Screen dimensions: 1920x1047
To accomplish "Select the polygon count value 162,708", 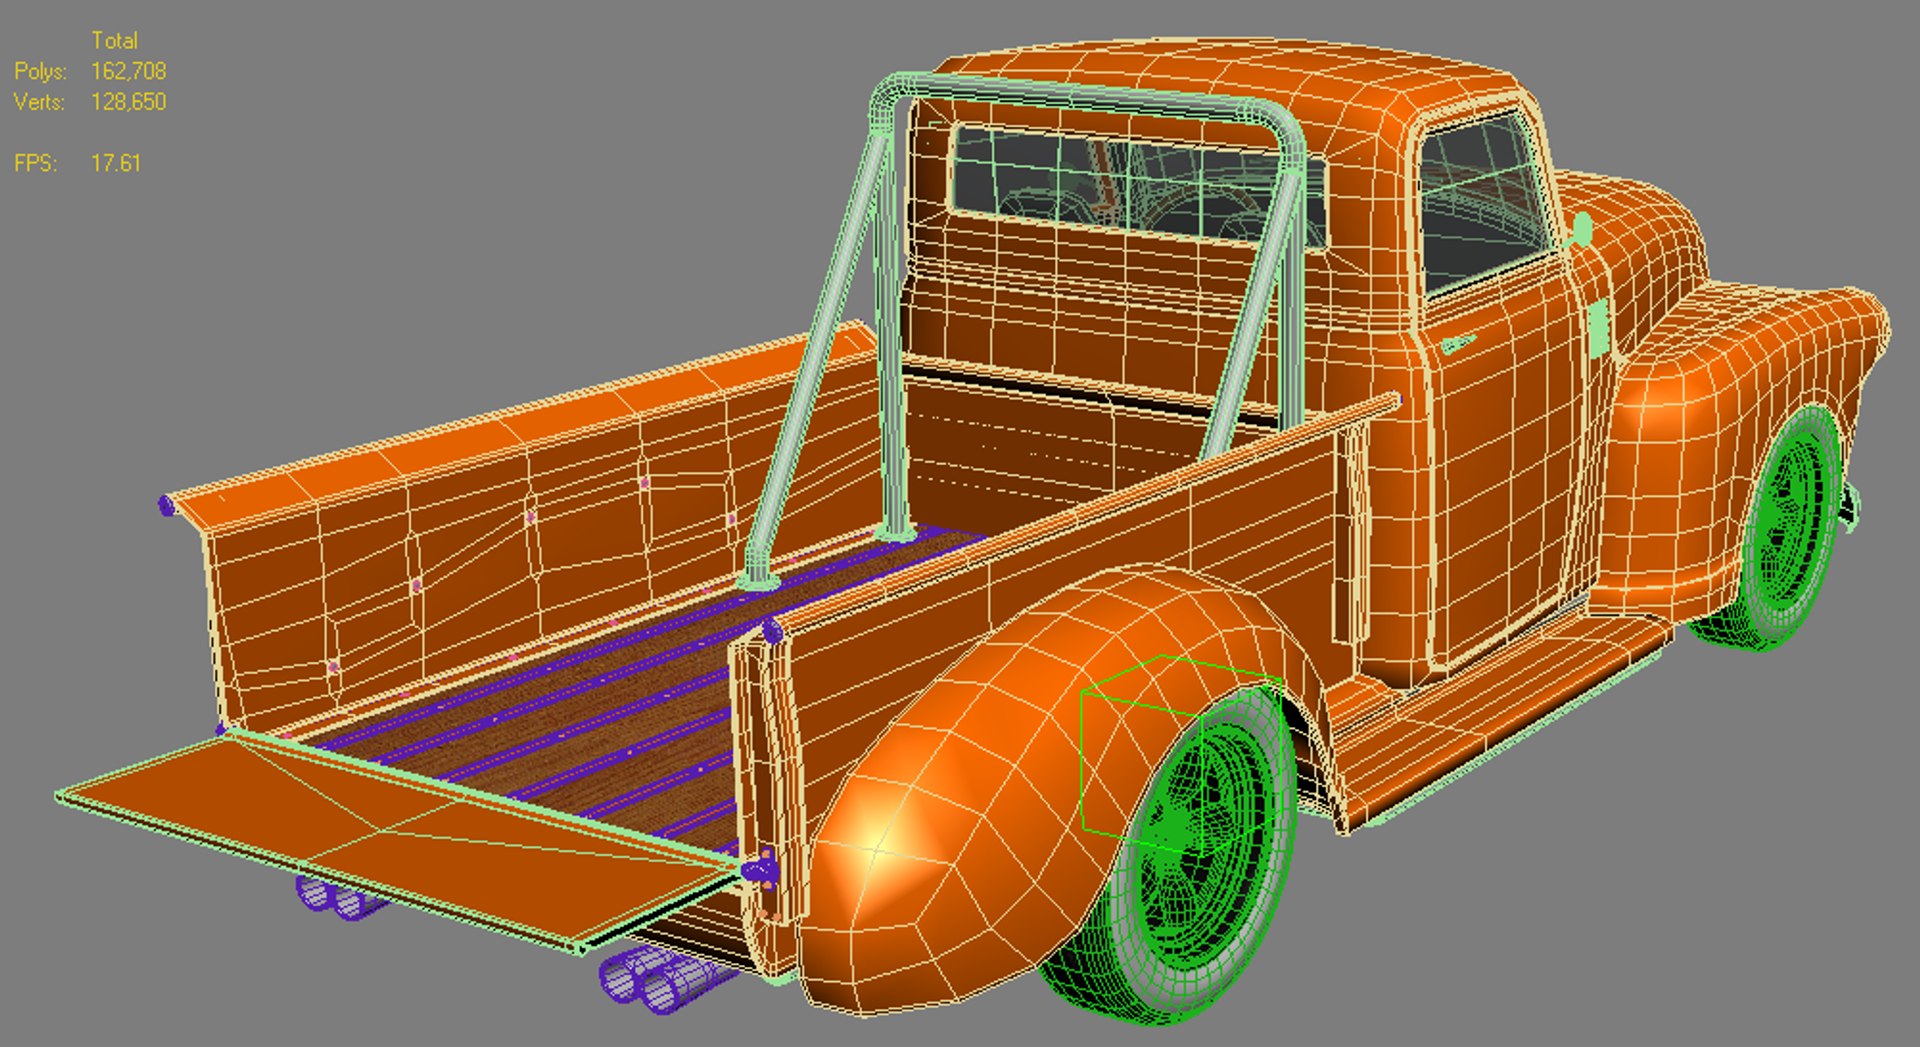I will coord(128,71).
